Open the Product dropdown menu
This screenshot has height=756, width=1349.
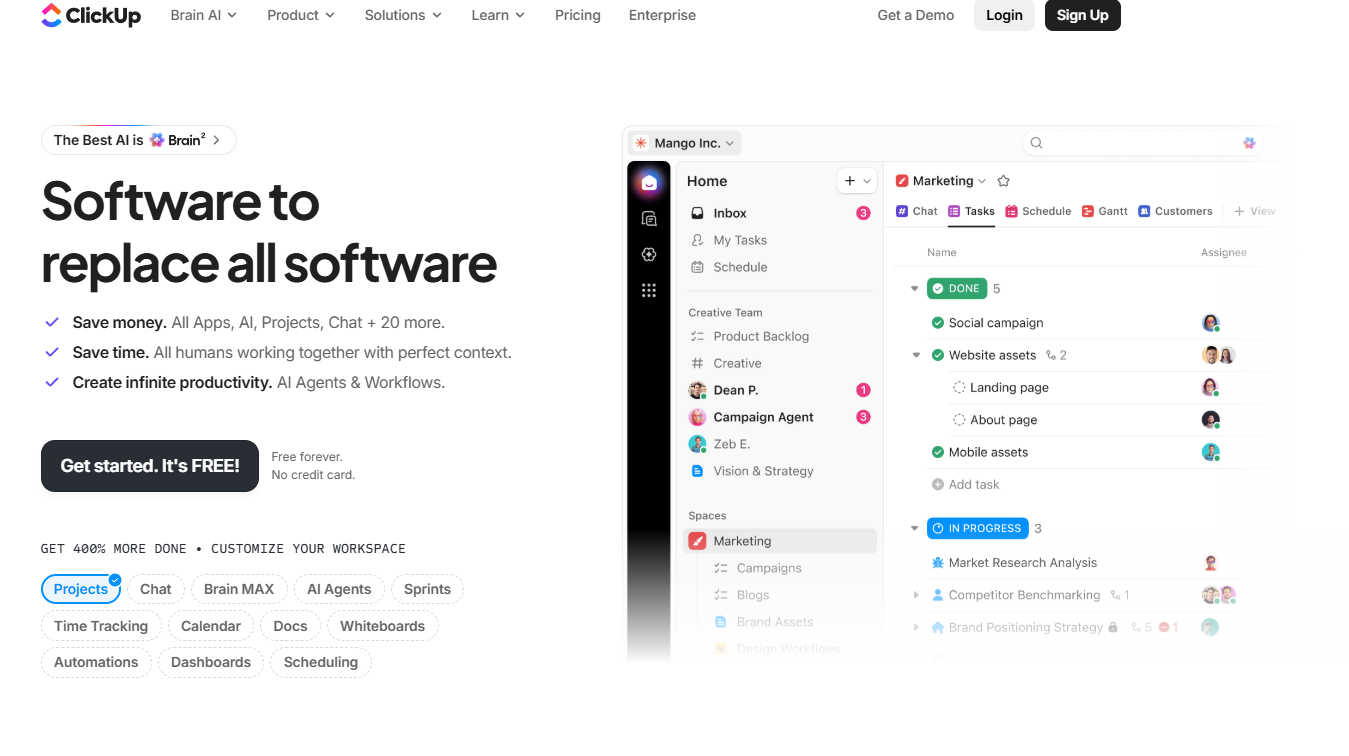coord(301,15)
